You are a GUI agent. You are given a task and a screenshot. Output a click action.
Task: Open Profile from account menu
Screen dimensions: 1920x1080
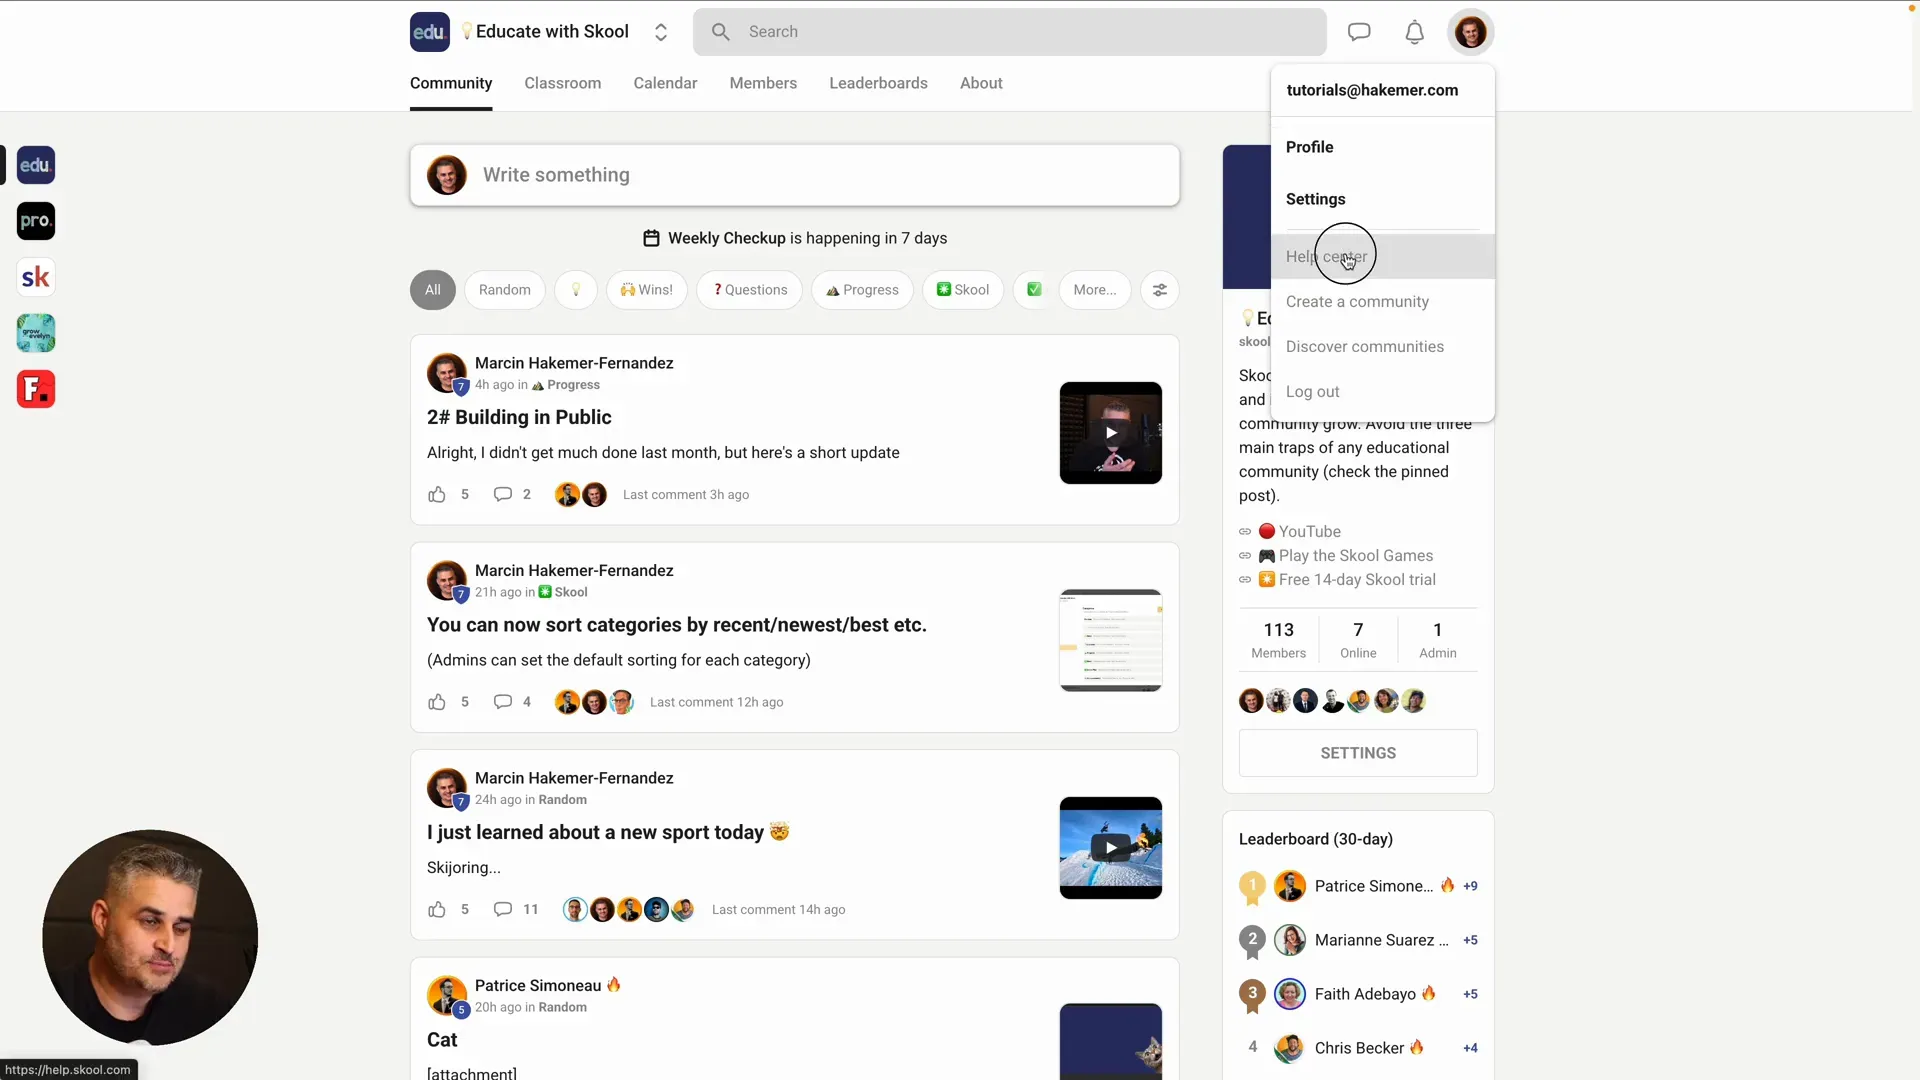coord(1383,147)
